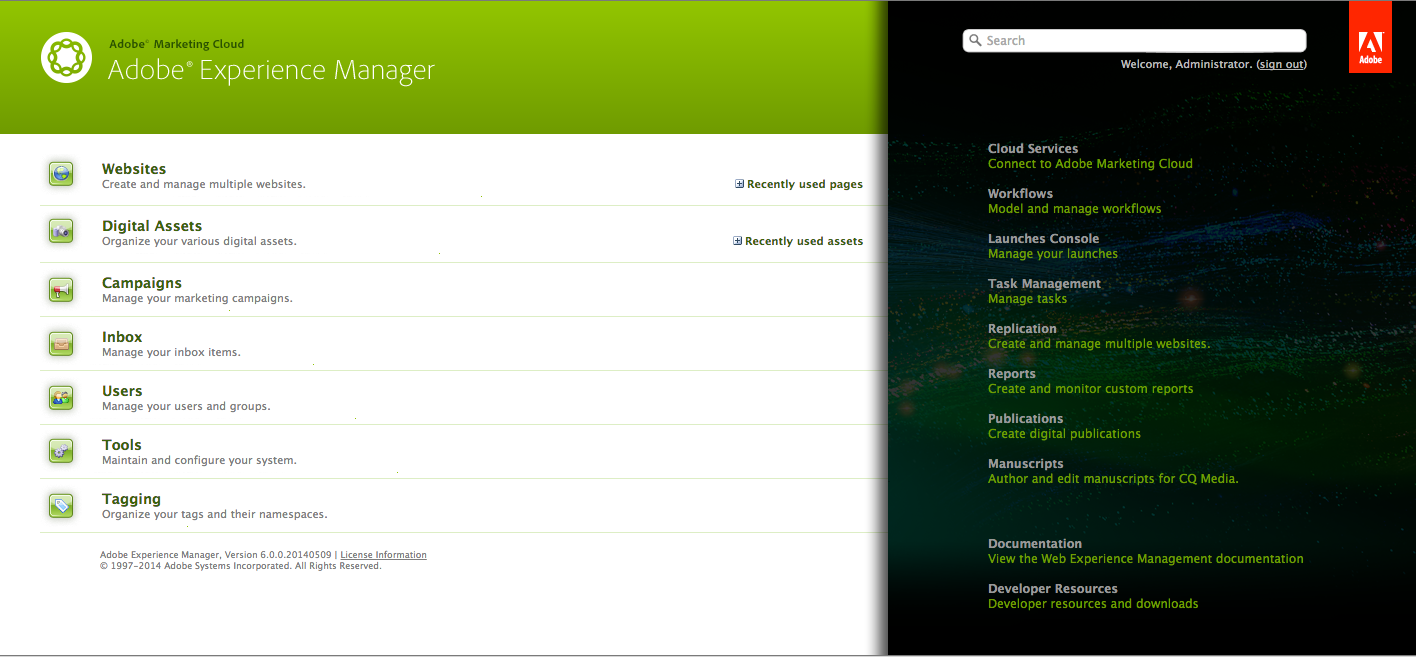
Task: Open the Users heading link
Action: coord(122,391)
